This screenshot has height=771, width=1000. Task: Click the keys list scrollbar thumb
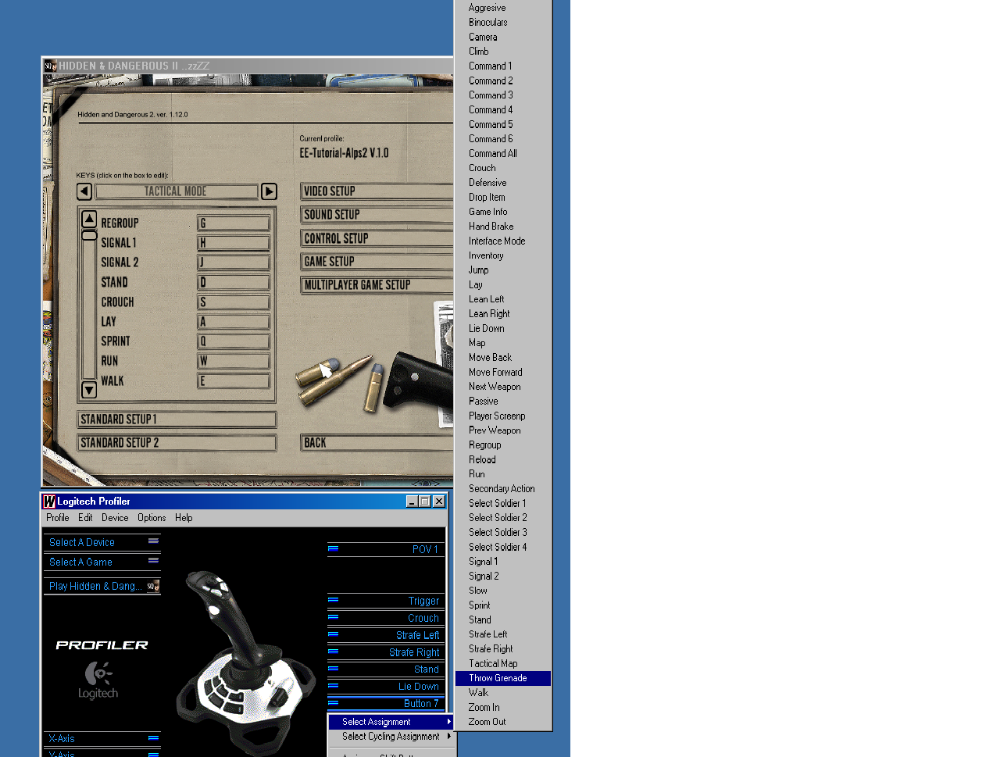click(89, 235)
